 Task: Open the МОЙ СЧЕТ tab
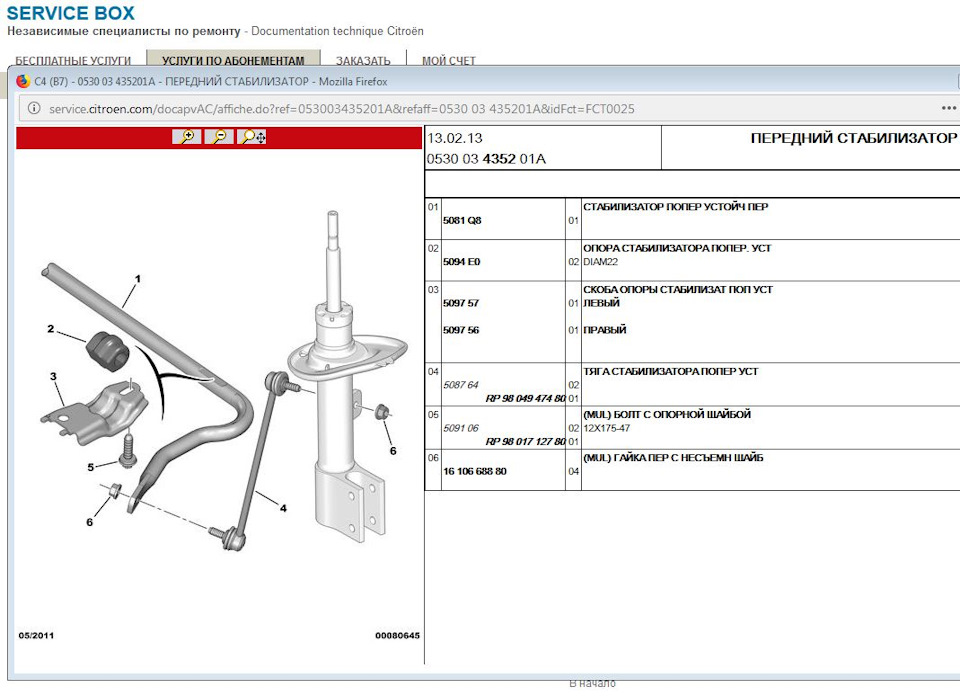449,61
